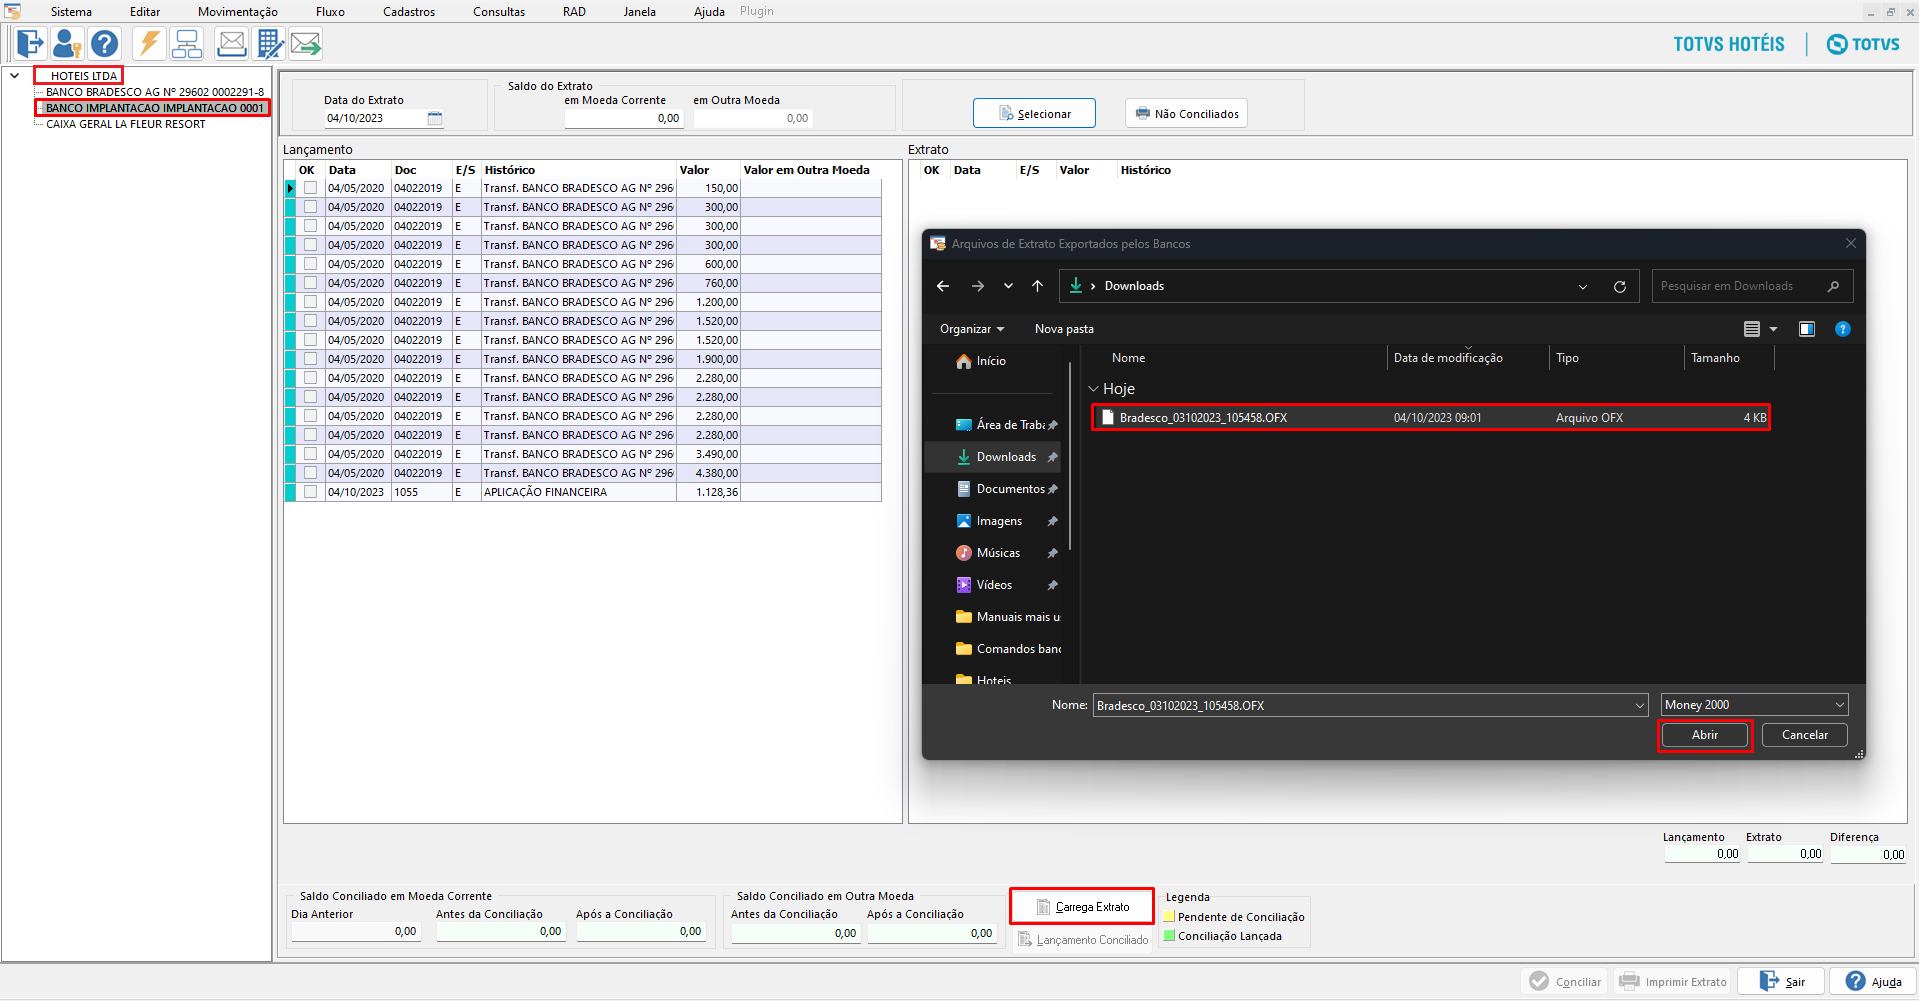Click the search magnifier in file dialog

[x=1833, y=286]
